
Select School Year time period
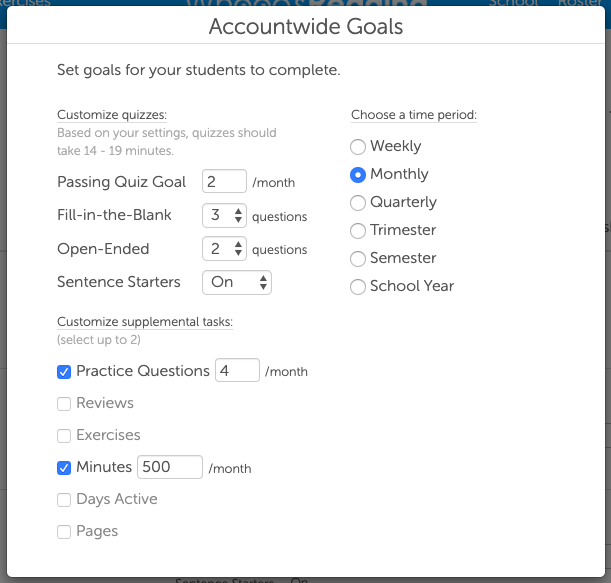click(358, 286)
